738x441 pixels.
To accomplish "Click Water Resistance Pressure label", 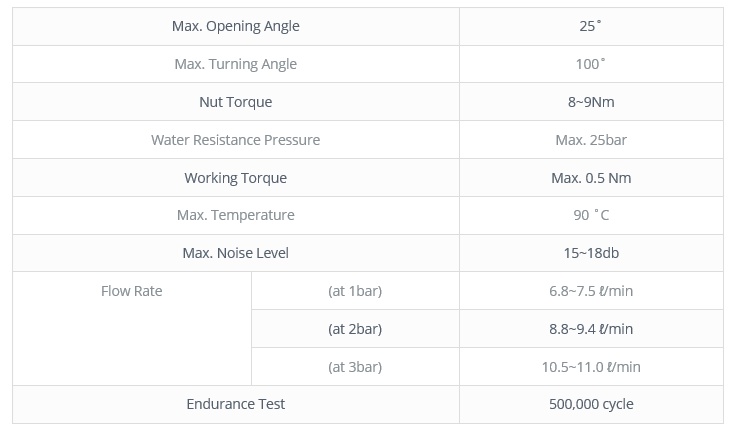I will 235,140.
